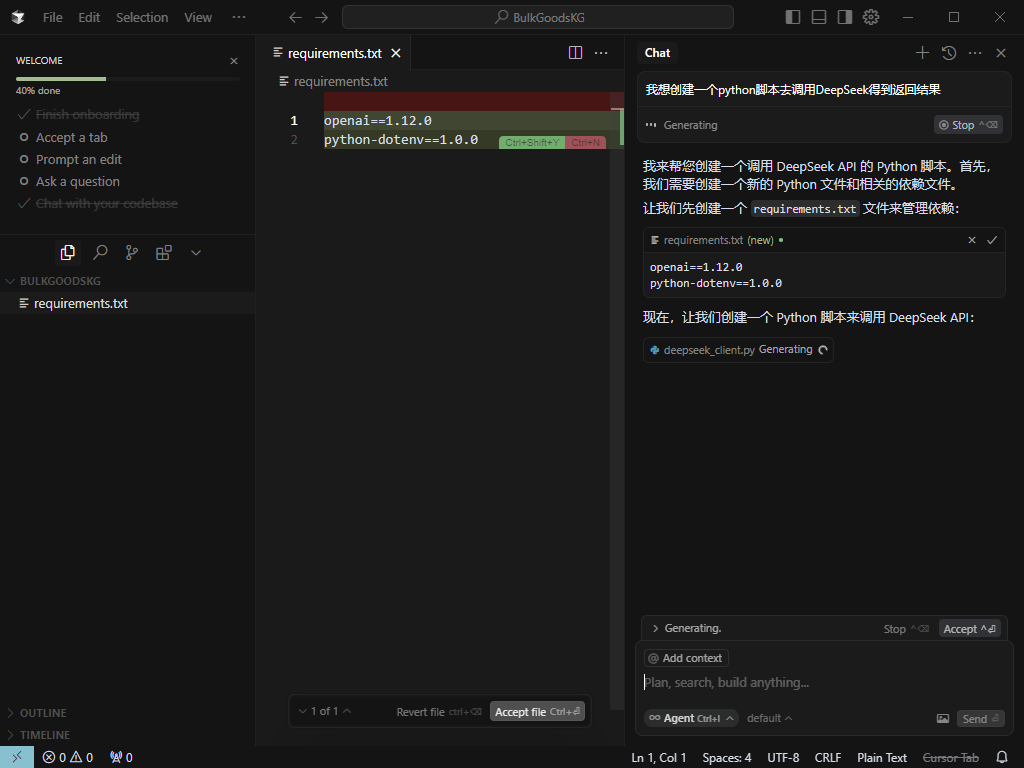The image size is (1024, 768).
Task: Open the Agent mode dropdown
Action: click(x=691, y=718)
